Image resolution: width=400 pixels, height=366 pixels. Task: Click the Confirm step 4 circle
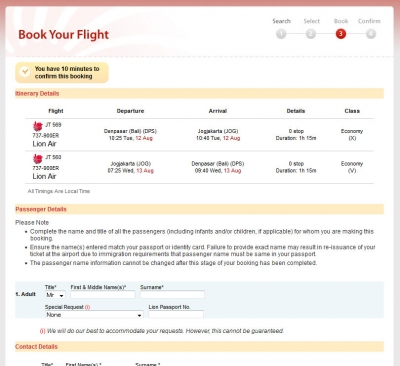[x=371, y=34]
